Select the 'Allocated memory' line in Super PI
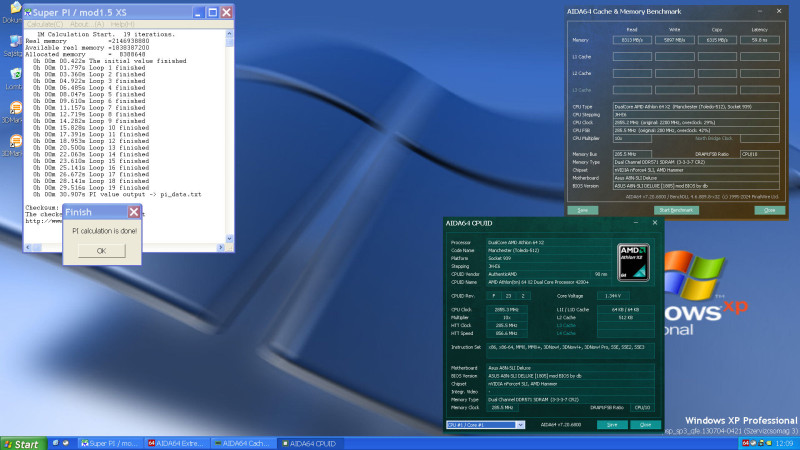Viewport: 800px width, 450px height. tap(85, 54)
